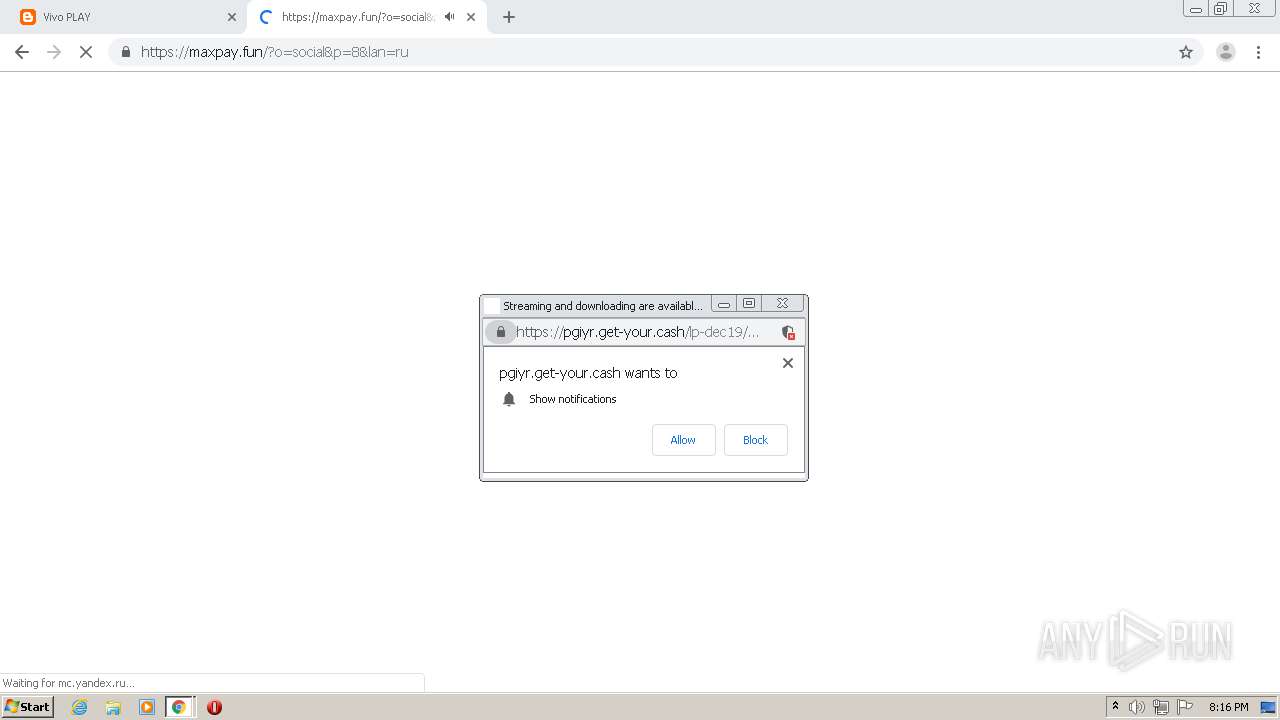Stop loading the page

click(x=86, y=52)
